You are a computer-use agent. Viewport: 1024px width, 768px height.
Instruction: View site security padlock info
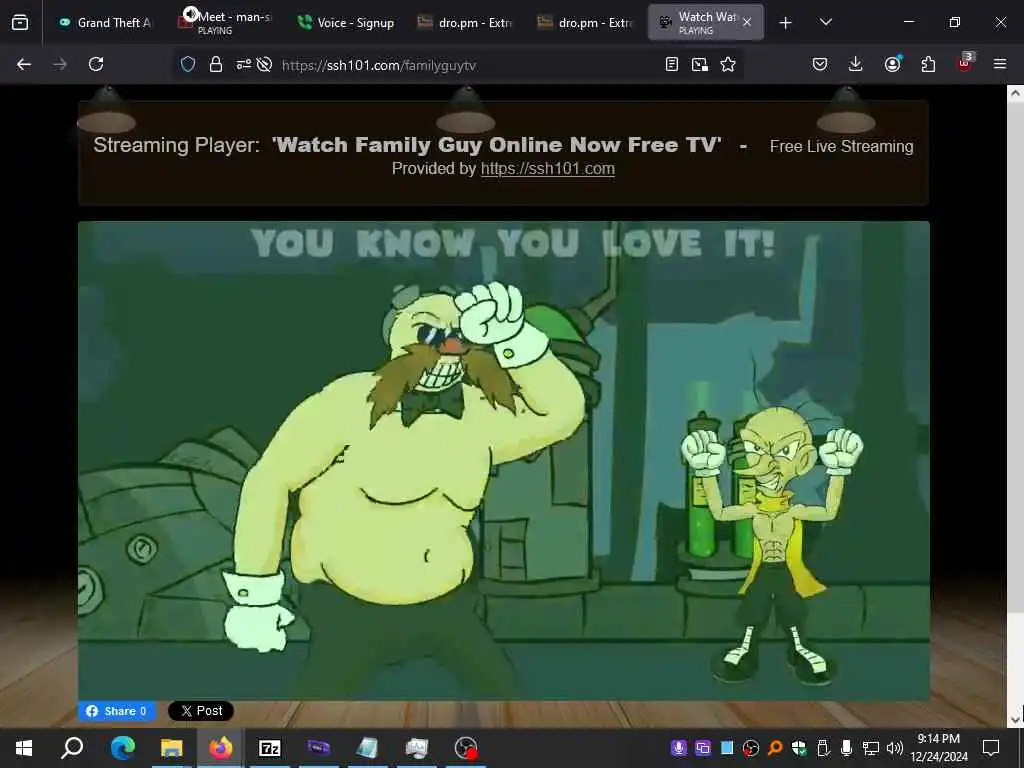[x=216, y=64]
